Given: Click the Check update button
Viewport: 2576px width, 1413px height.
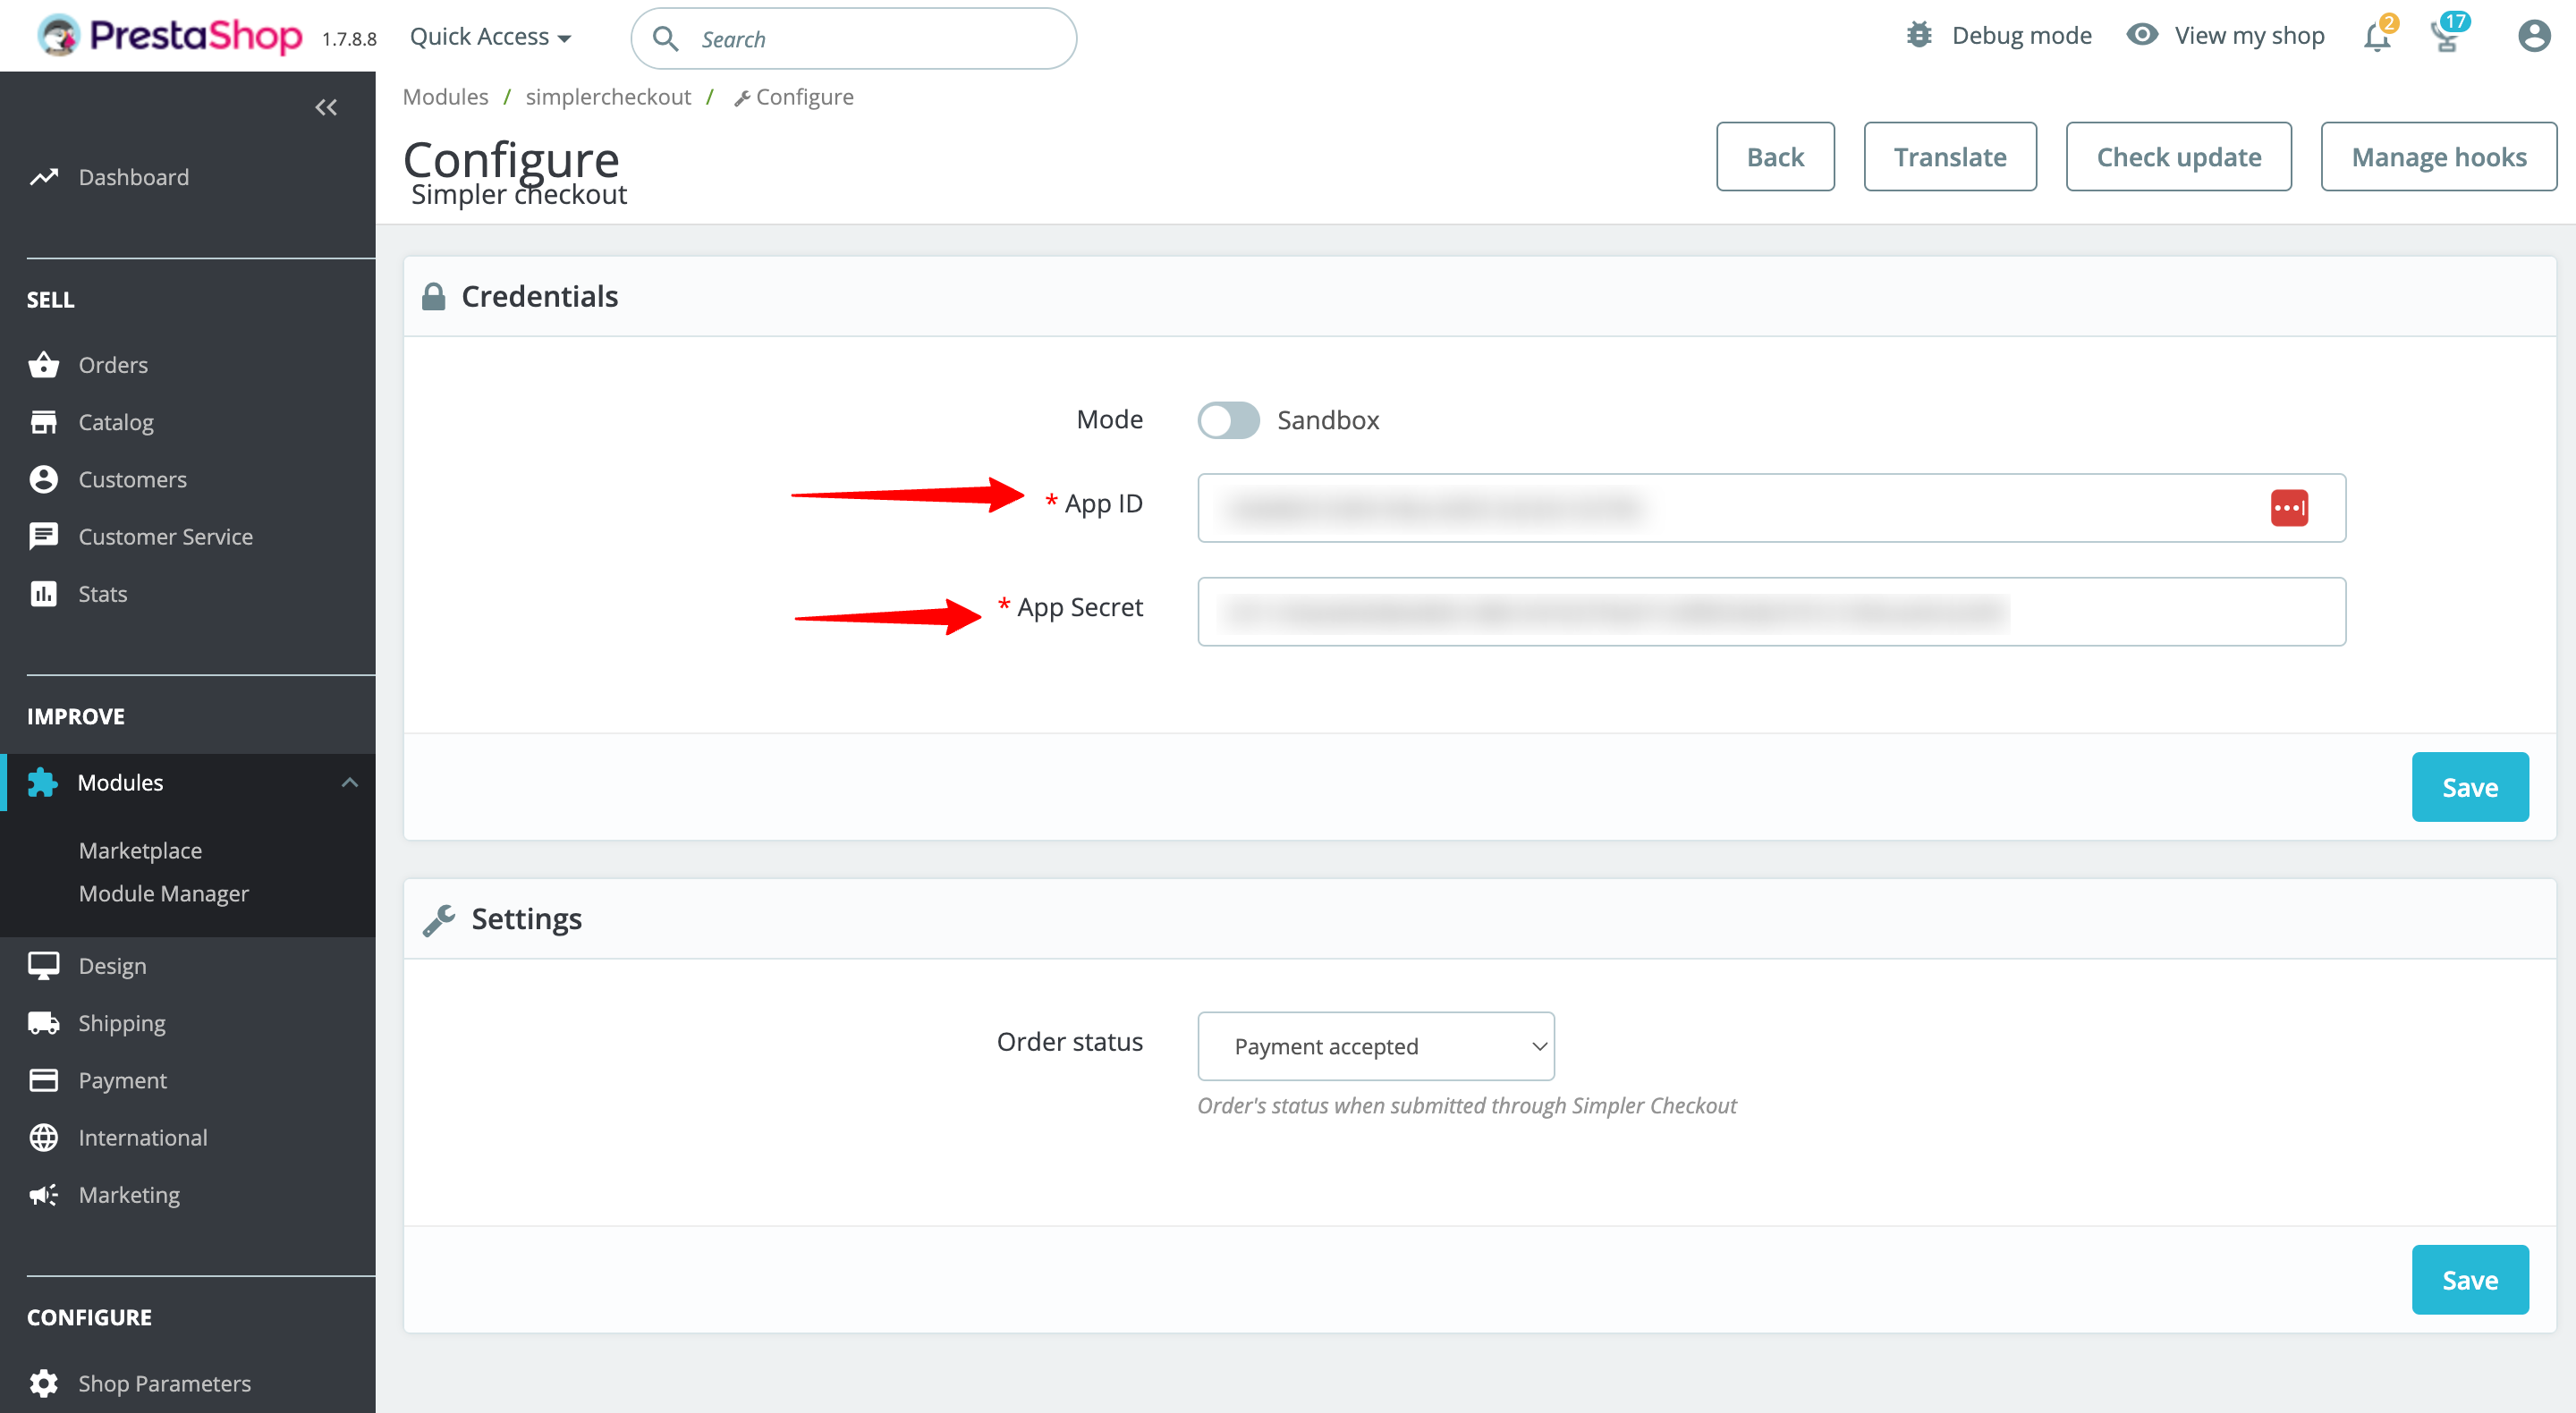Looking at the screenshot, I should click(x=2178, y=157).
